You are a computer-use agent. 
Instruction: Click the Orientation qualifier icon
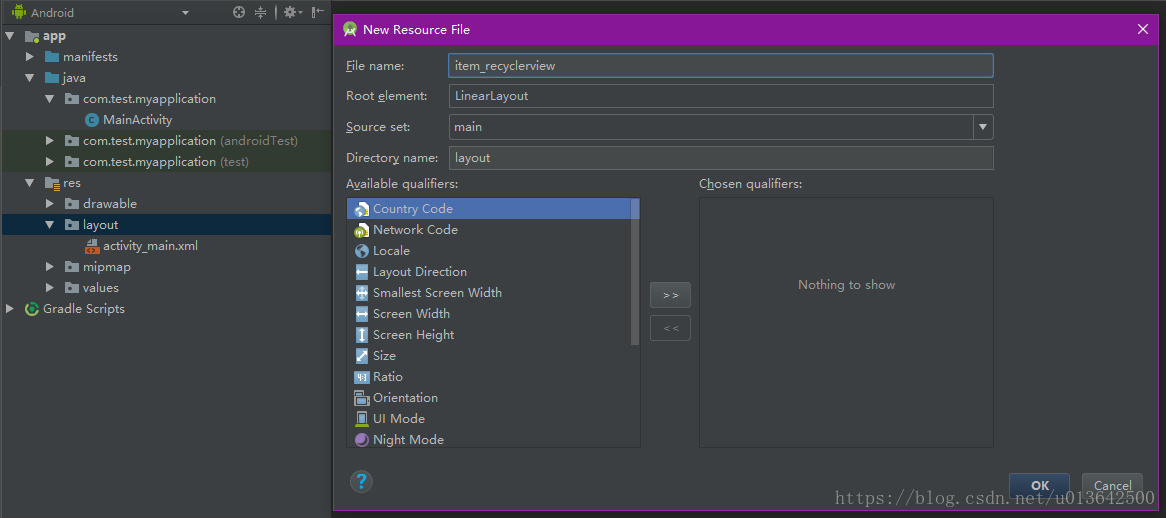pyautogui.click(x=361, y=398)
